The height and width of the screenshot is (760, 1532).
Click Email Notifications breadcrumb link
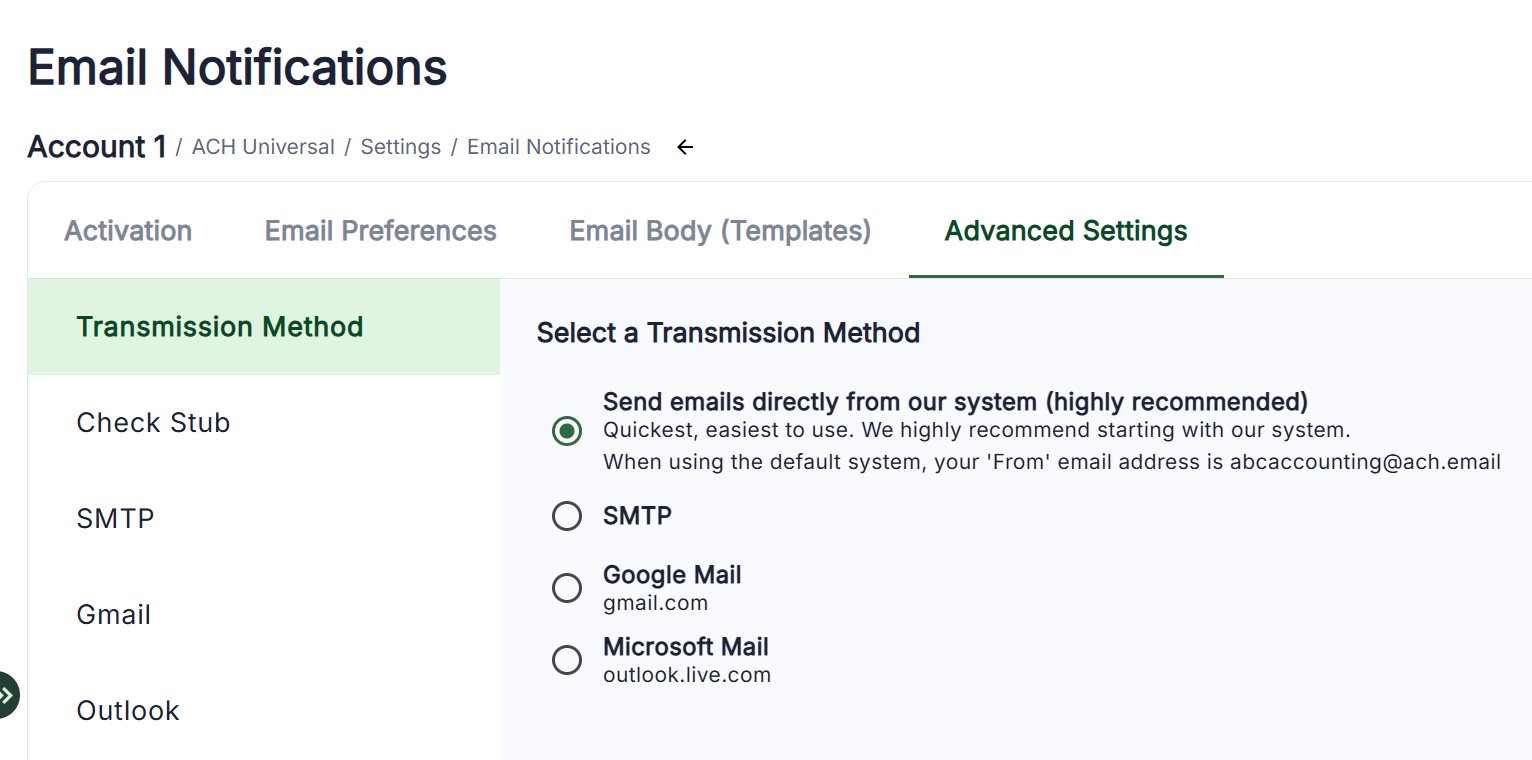[x=558, y=147]
